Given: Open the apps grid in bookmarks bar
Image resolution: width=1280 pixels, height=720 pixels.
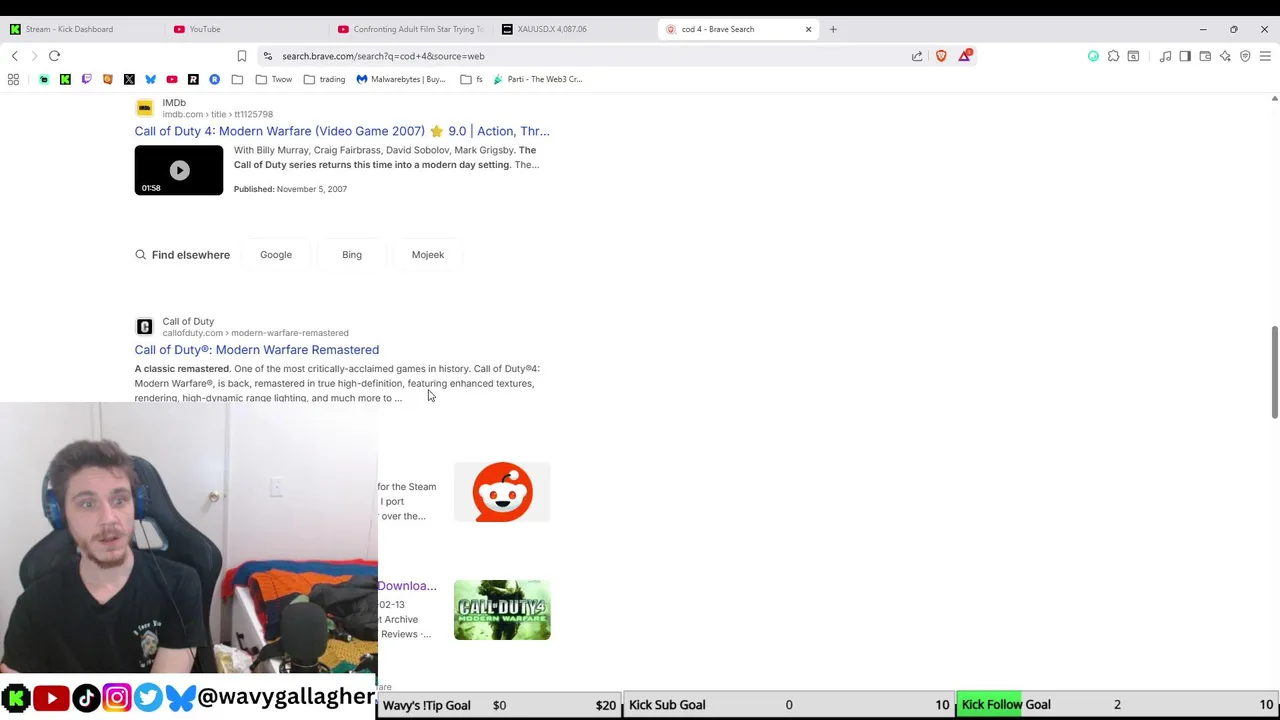Looking at the screenshot, I should point(14,79).
